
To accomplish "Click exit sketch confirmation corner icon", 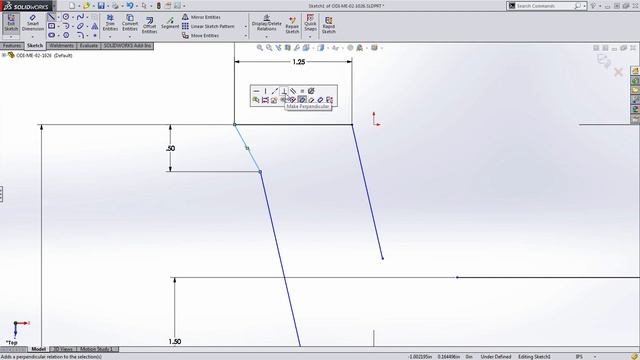I will point(604,61).
